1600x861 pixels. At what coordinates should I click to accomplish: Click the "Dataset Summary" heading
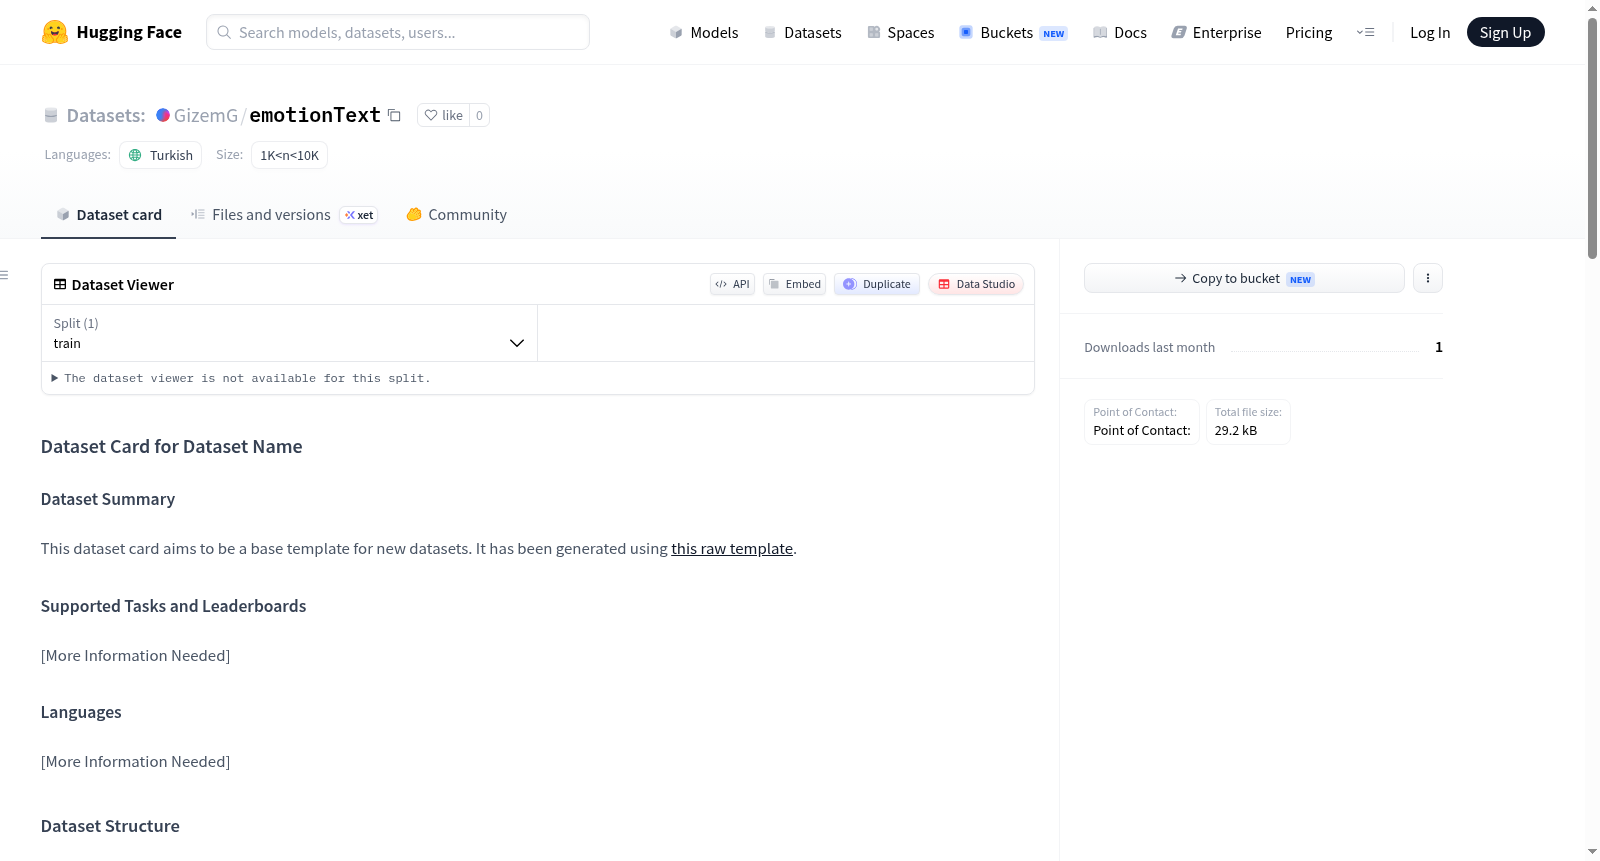(x=108, y=499)
